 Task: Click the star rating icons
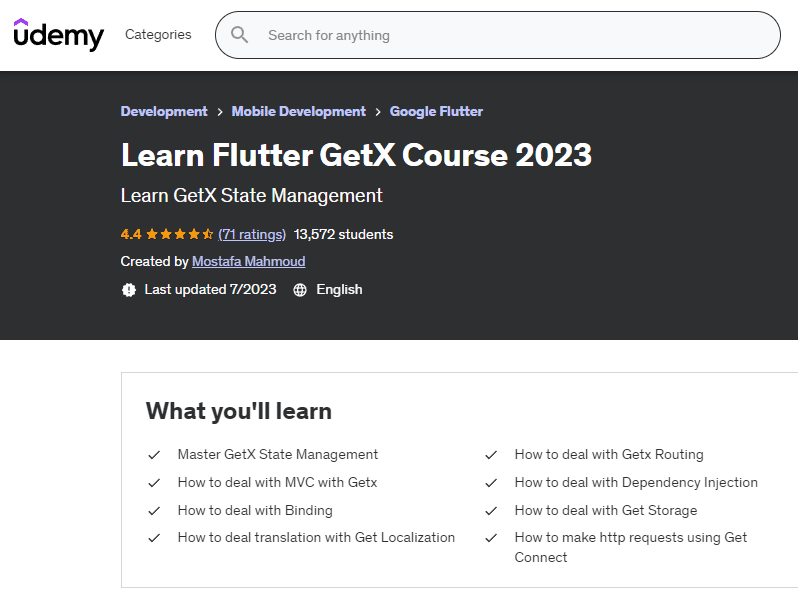pyautogui.click(x=180, y=235)
